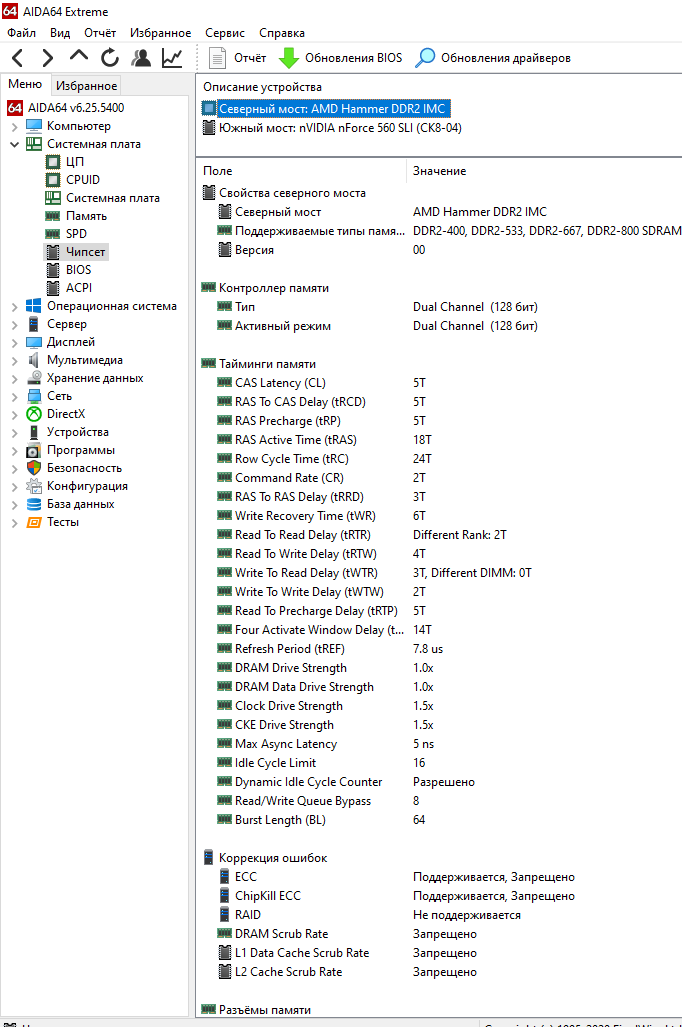Click the Дисплей monitor icon
This screenshot has height=1027, width=682.
pos(34,342)
